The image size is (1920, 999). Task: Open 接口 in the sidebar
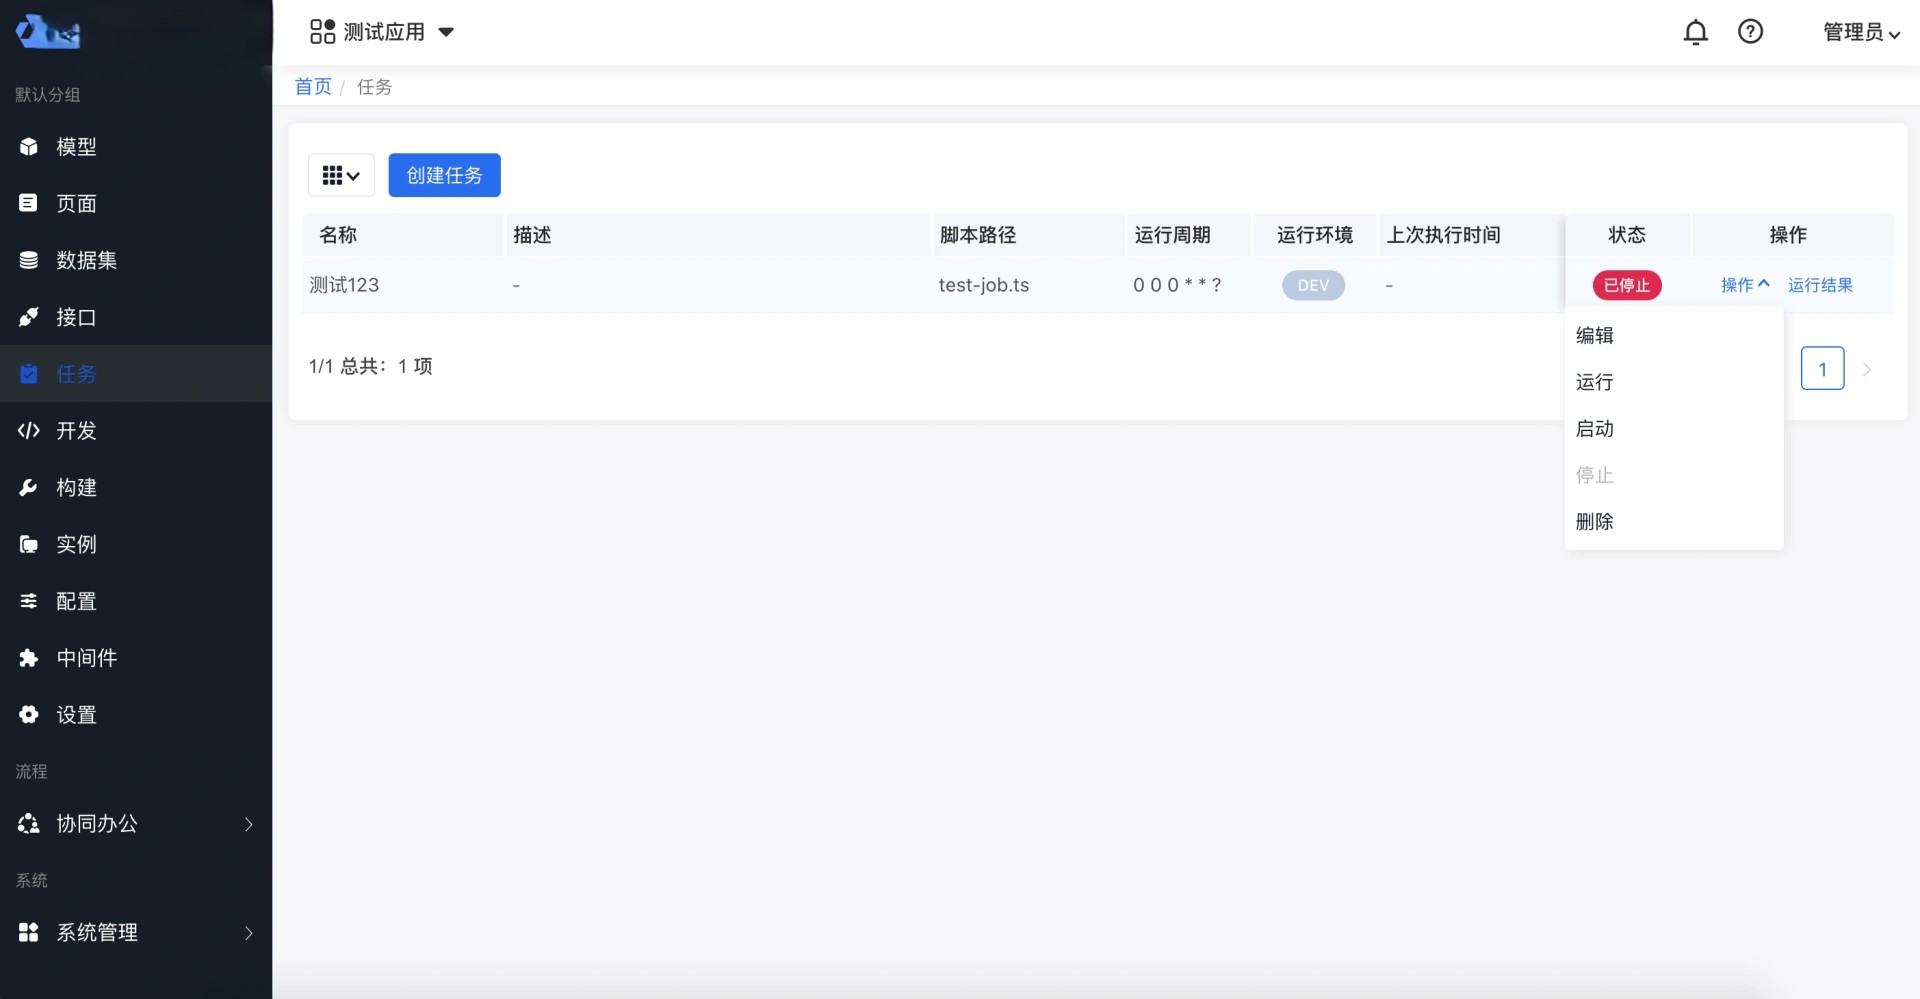click(136, 317)
